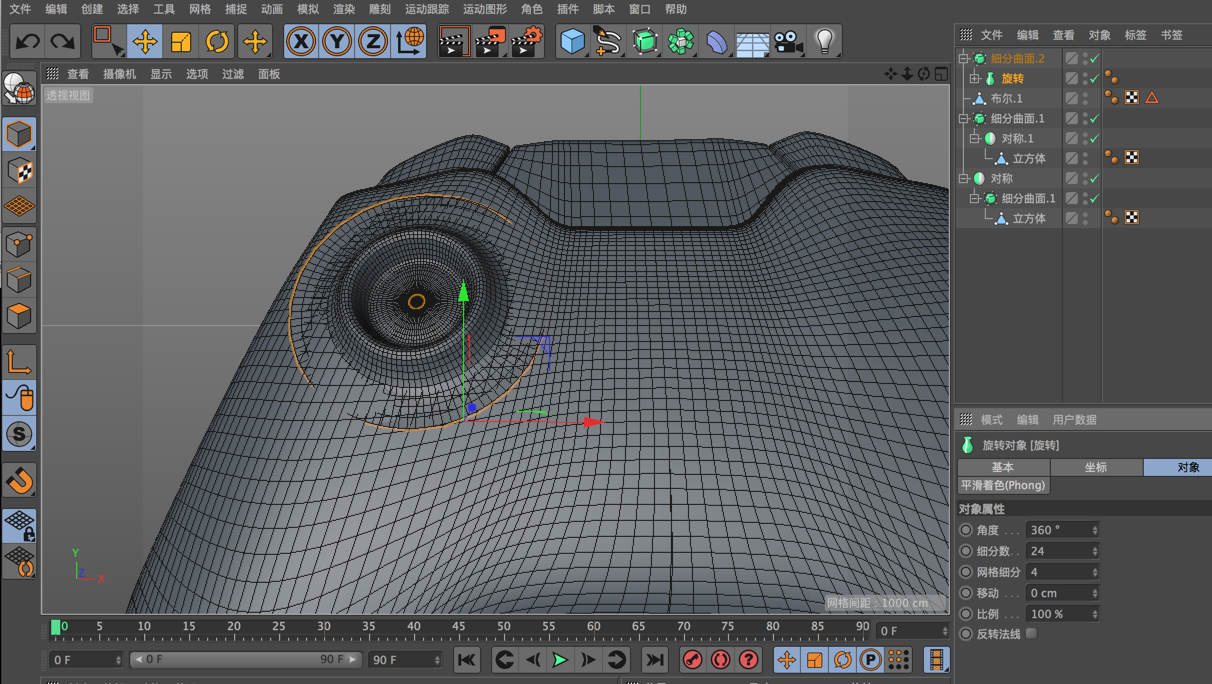Activate the Scale tool
The width and height of the screenshot is (1212, 684).
click(181, 41)
